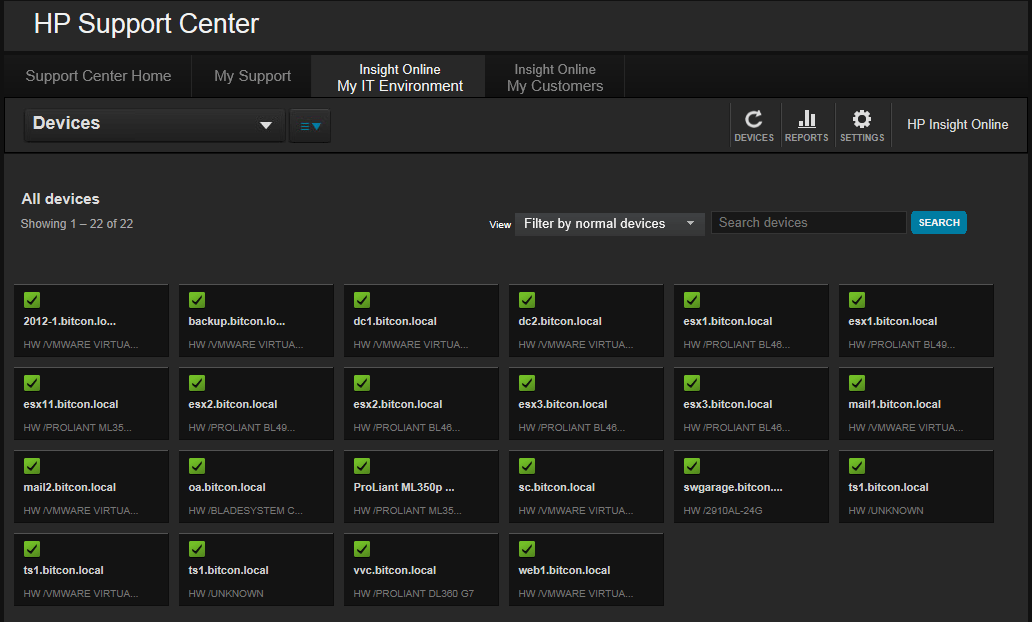Click the All devices heading
Screen dimensions: 1032x622
click(x=61, y=199)
